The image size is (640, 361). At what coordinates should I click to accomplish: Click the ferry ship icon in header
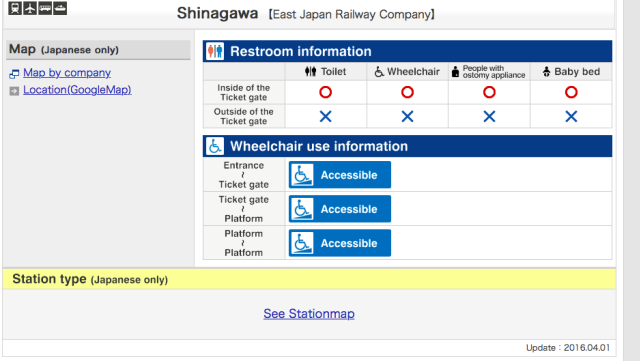coord(60,8)
